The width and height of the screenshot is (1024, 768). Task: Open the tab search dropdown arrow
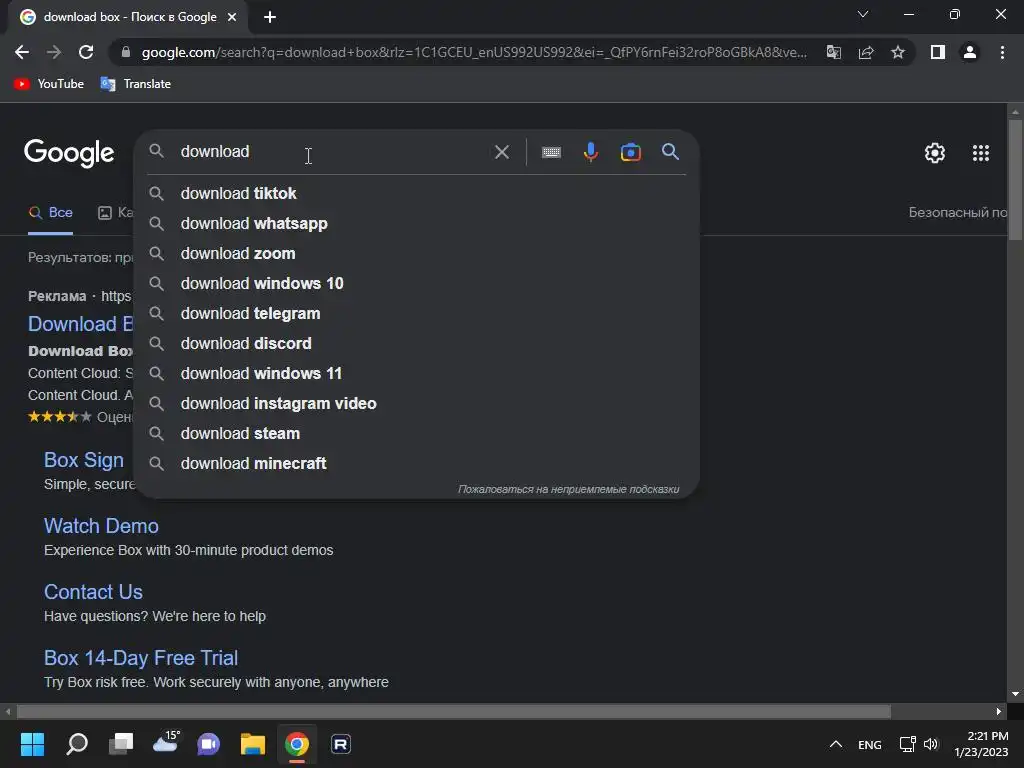pos(863,14)
